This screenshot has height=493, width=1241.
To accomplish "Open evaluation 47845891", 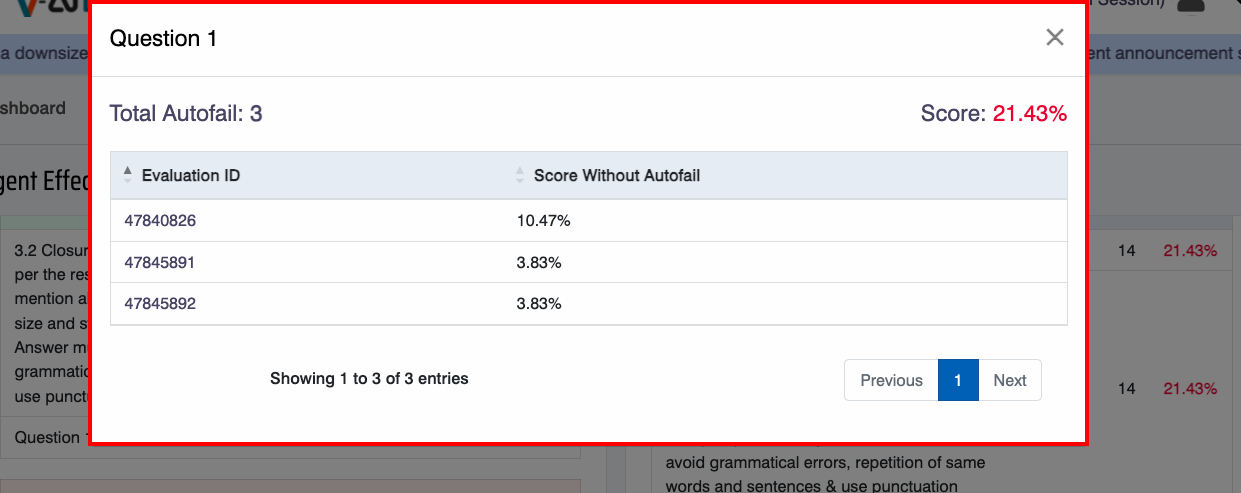I will coord(160,263).
